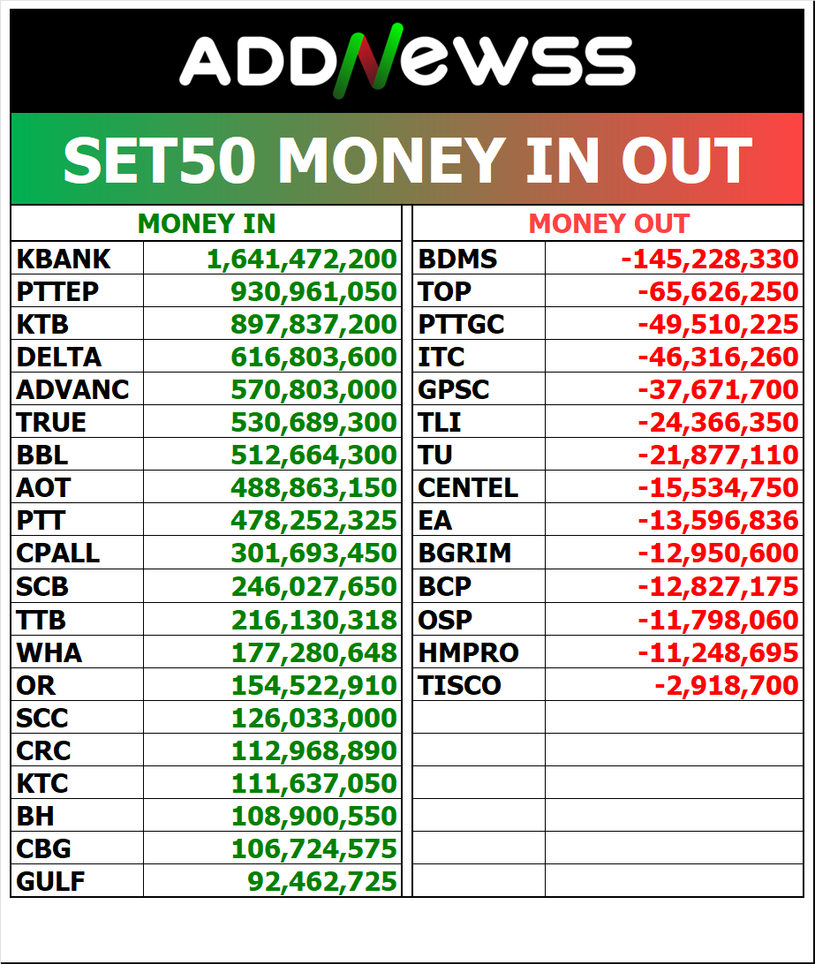Select the MONEY IN column header
815x964 pixels.
206,224
